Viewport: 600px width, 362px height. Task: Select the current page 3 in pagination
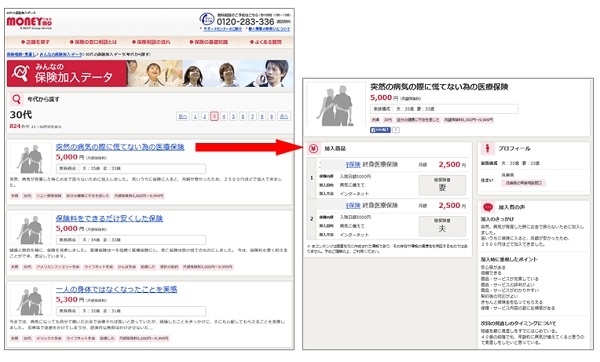pyautogui.click(x=214, y=116)
